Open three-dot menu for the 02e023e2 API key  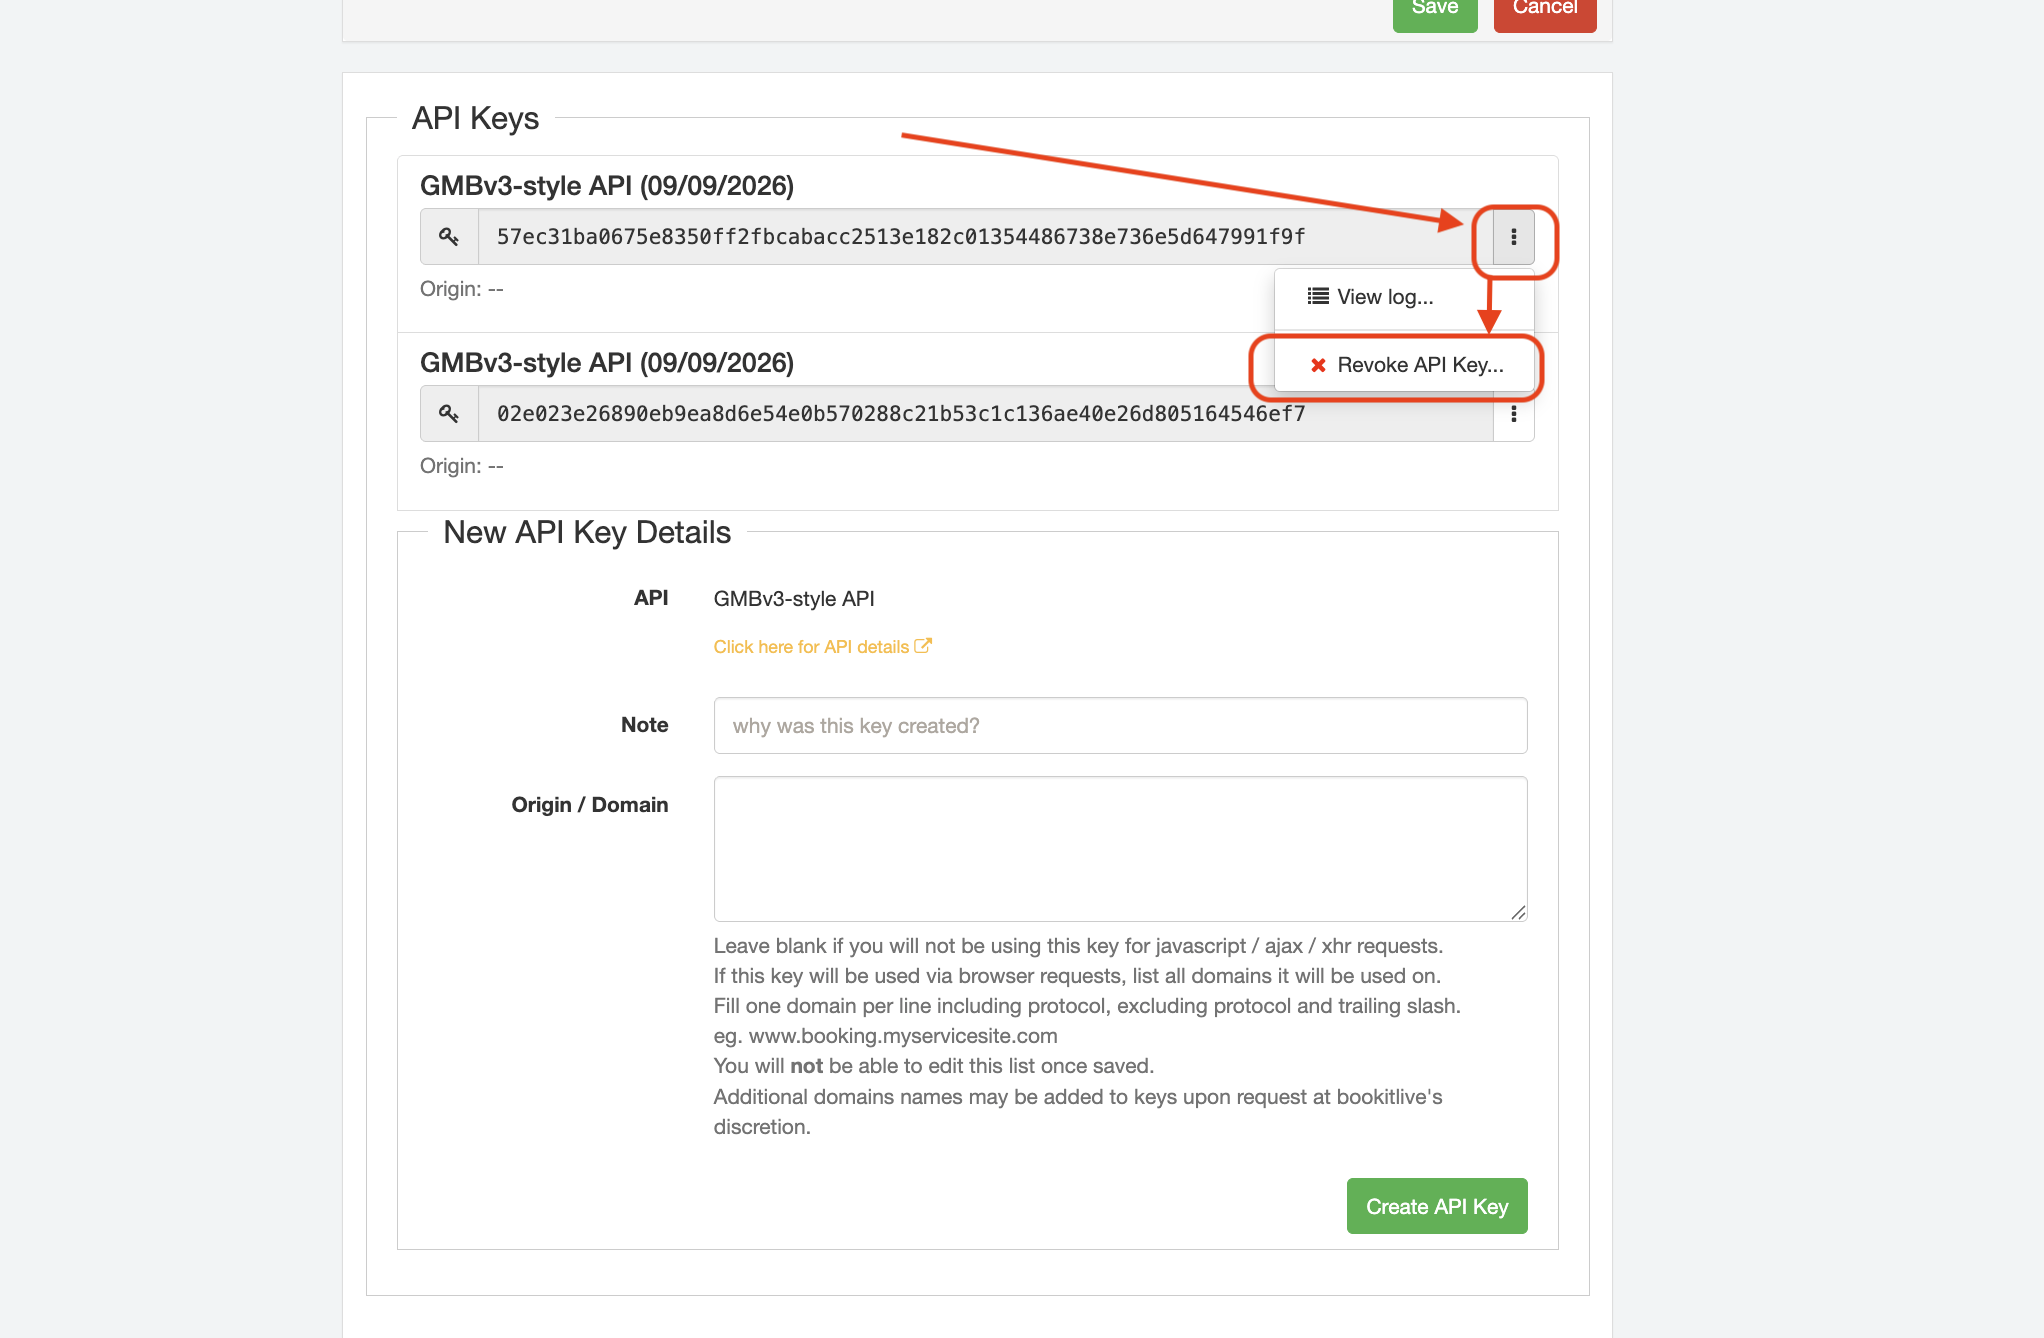[1513, 414]
